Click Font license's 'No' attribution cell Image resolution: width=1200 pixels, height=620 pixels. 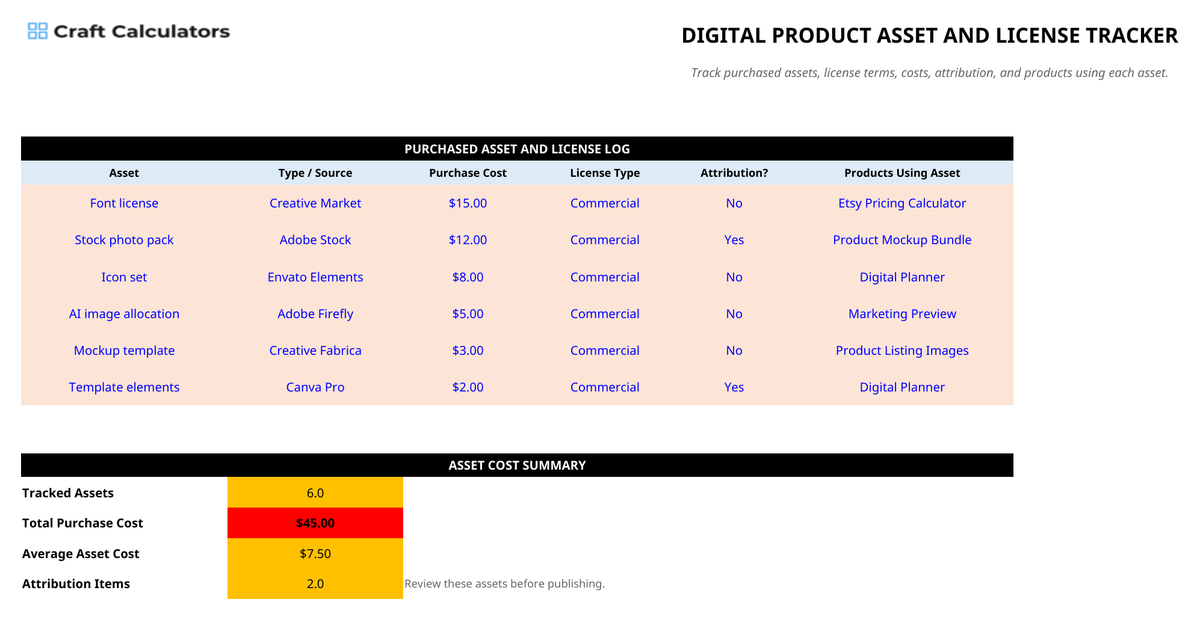[x=734, y=203]
